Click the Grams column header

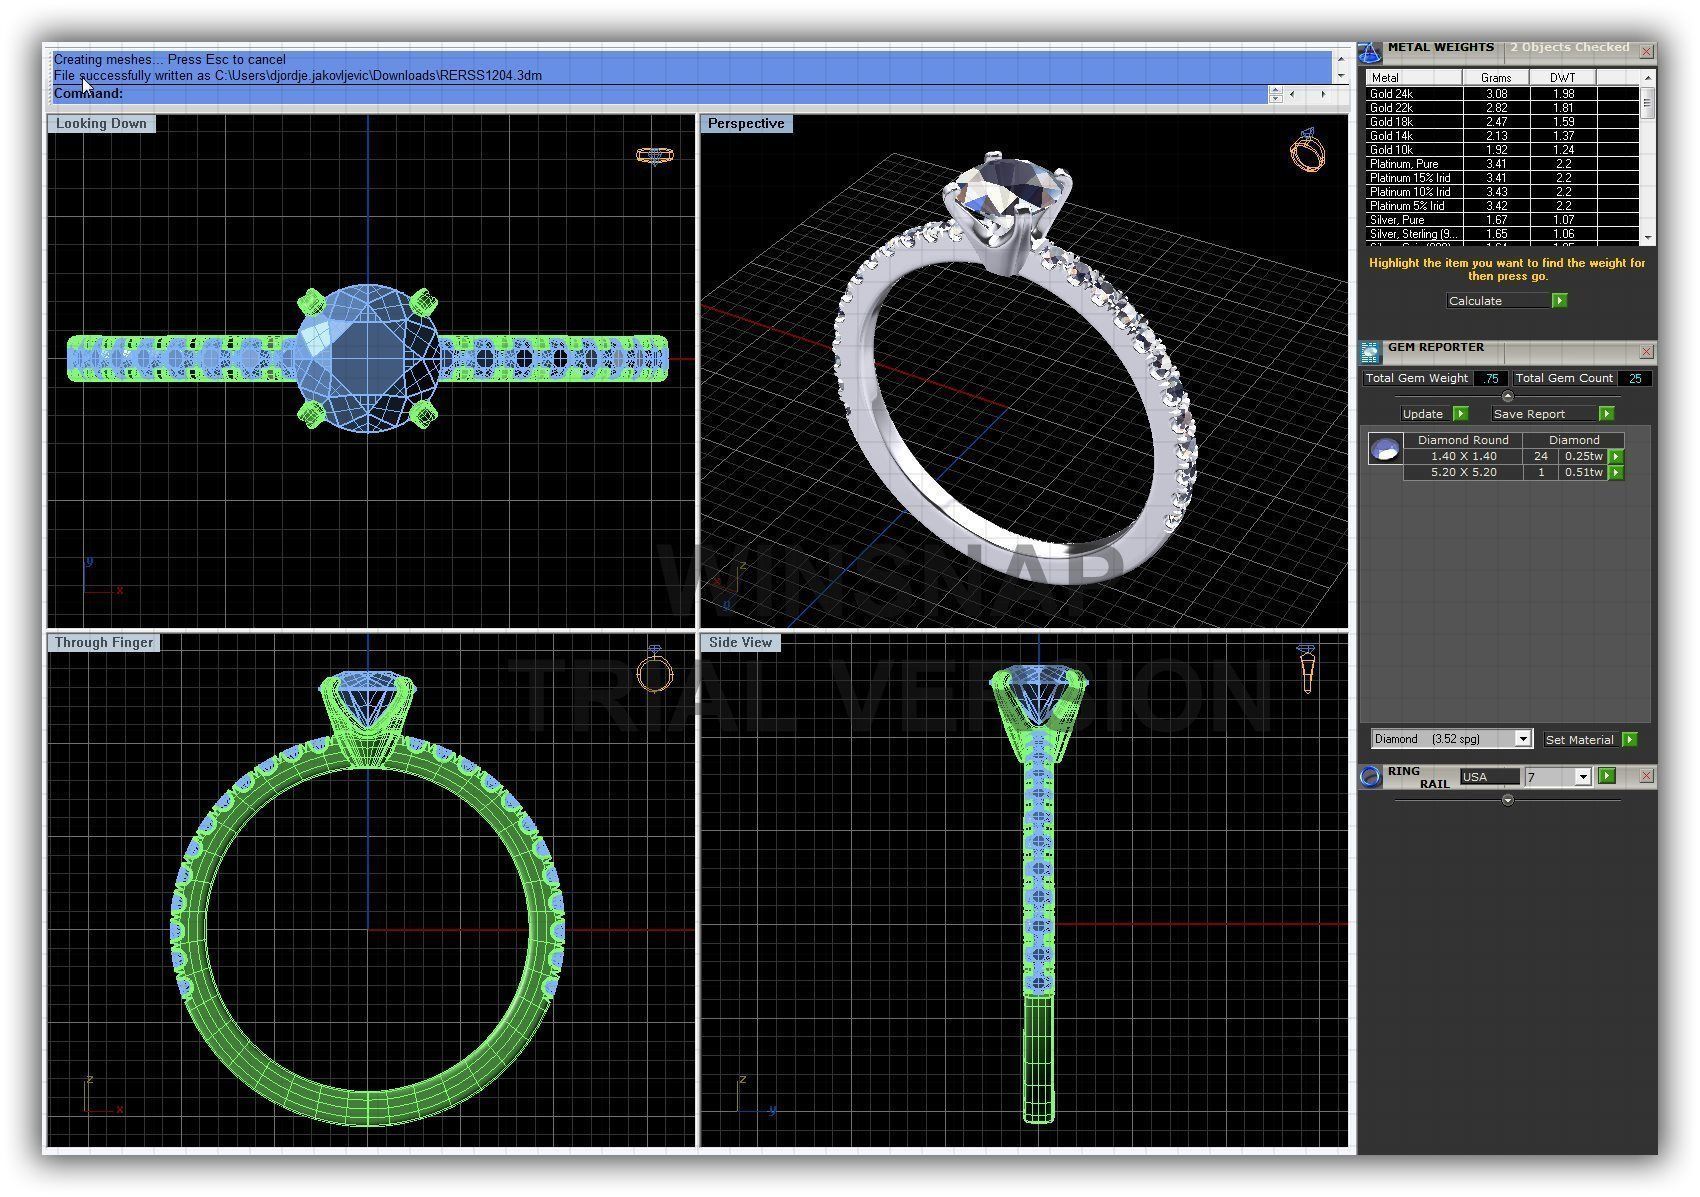[1496, 78]
